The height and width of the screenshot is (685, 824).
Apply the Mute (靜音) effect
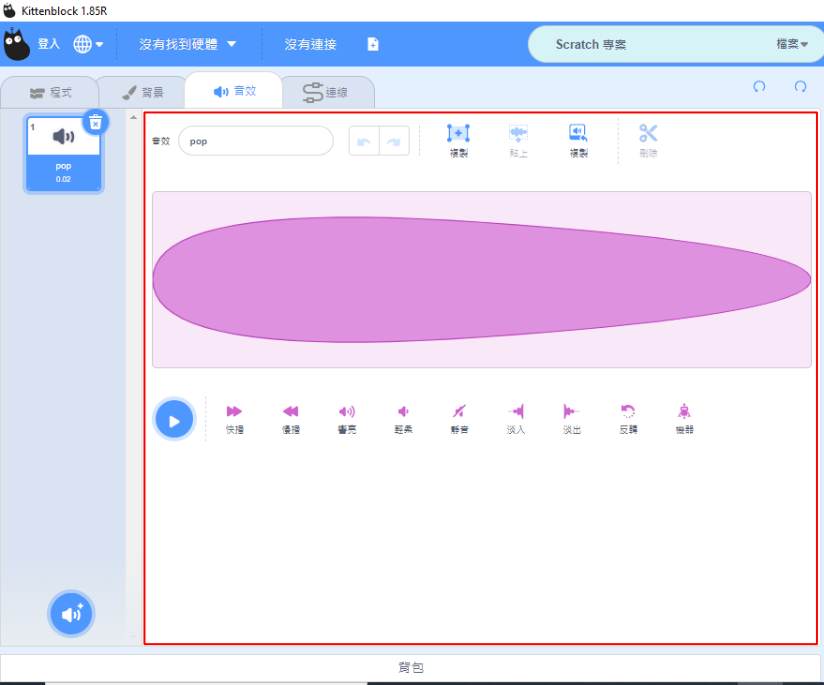coord(459,420)
